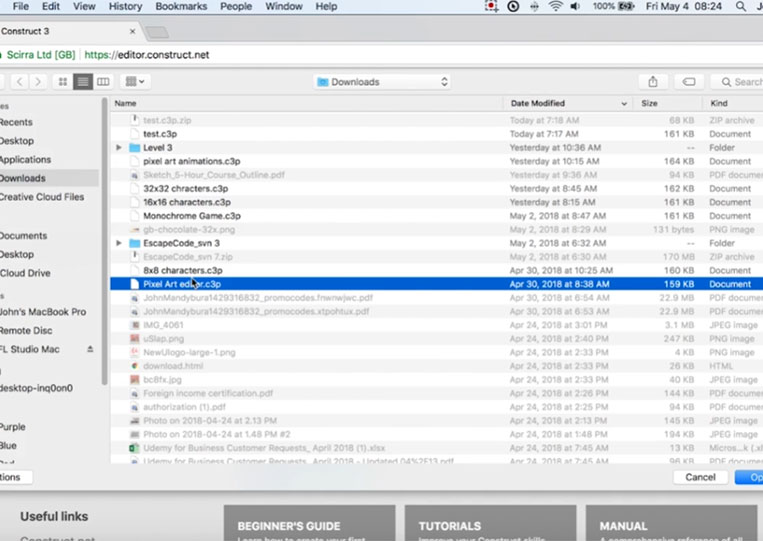Select Pixel Art editor.c3p file
This screenshot has height=541, width=763.
coord(436,284)
